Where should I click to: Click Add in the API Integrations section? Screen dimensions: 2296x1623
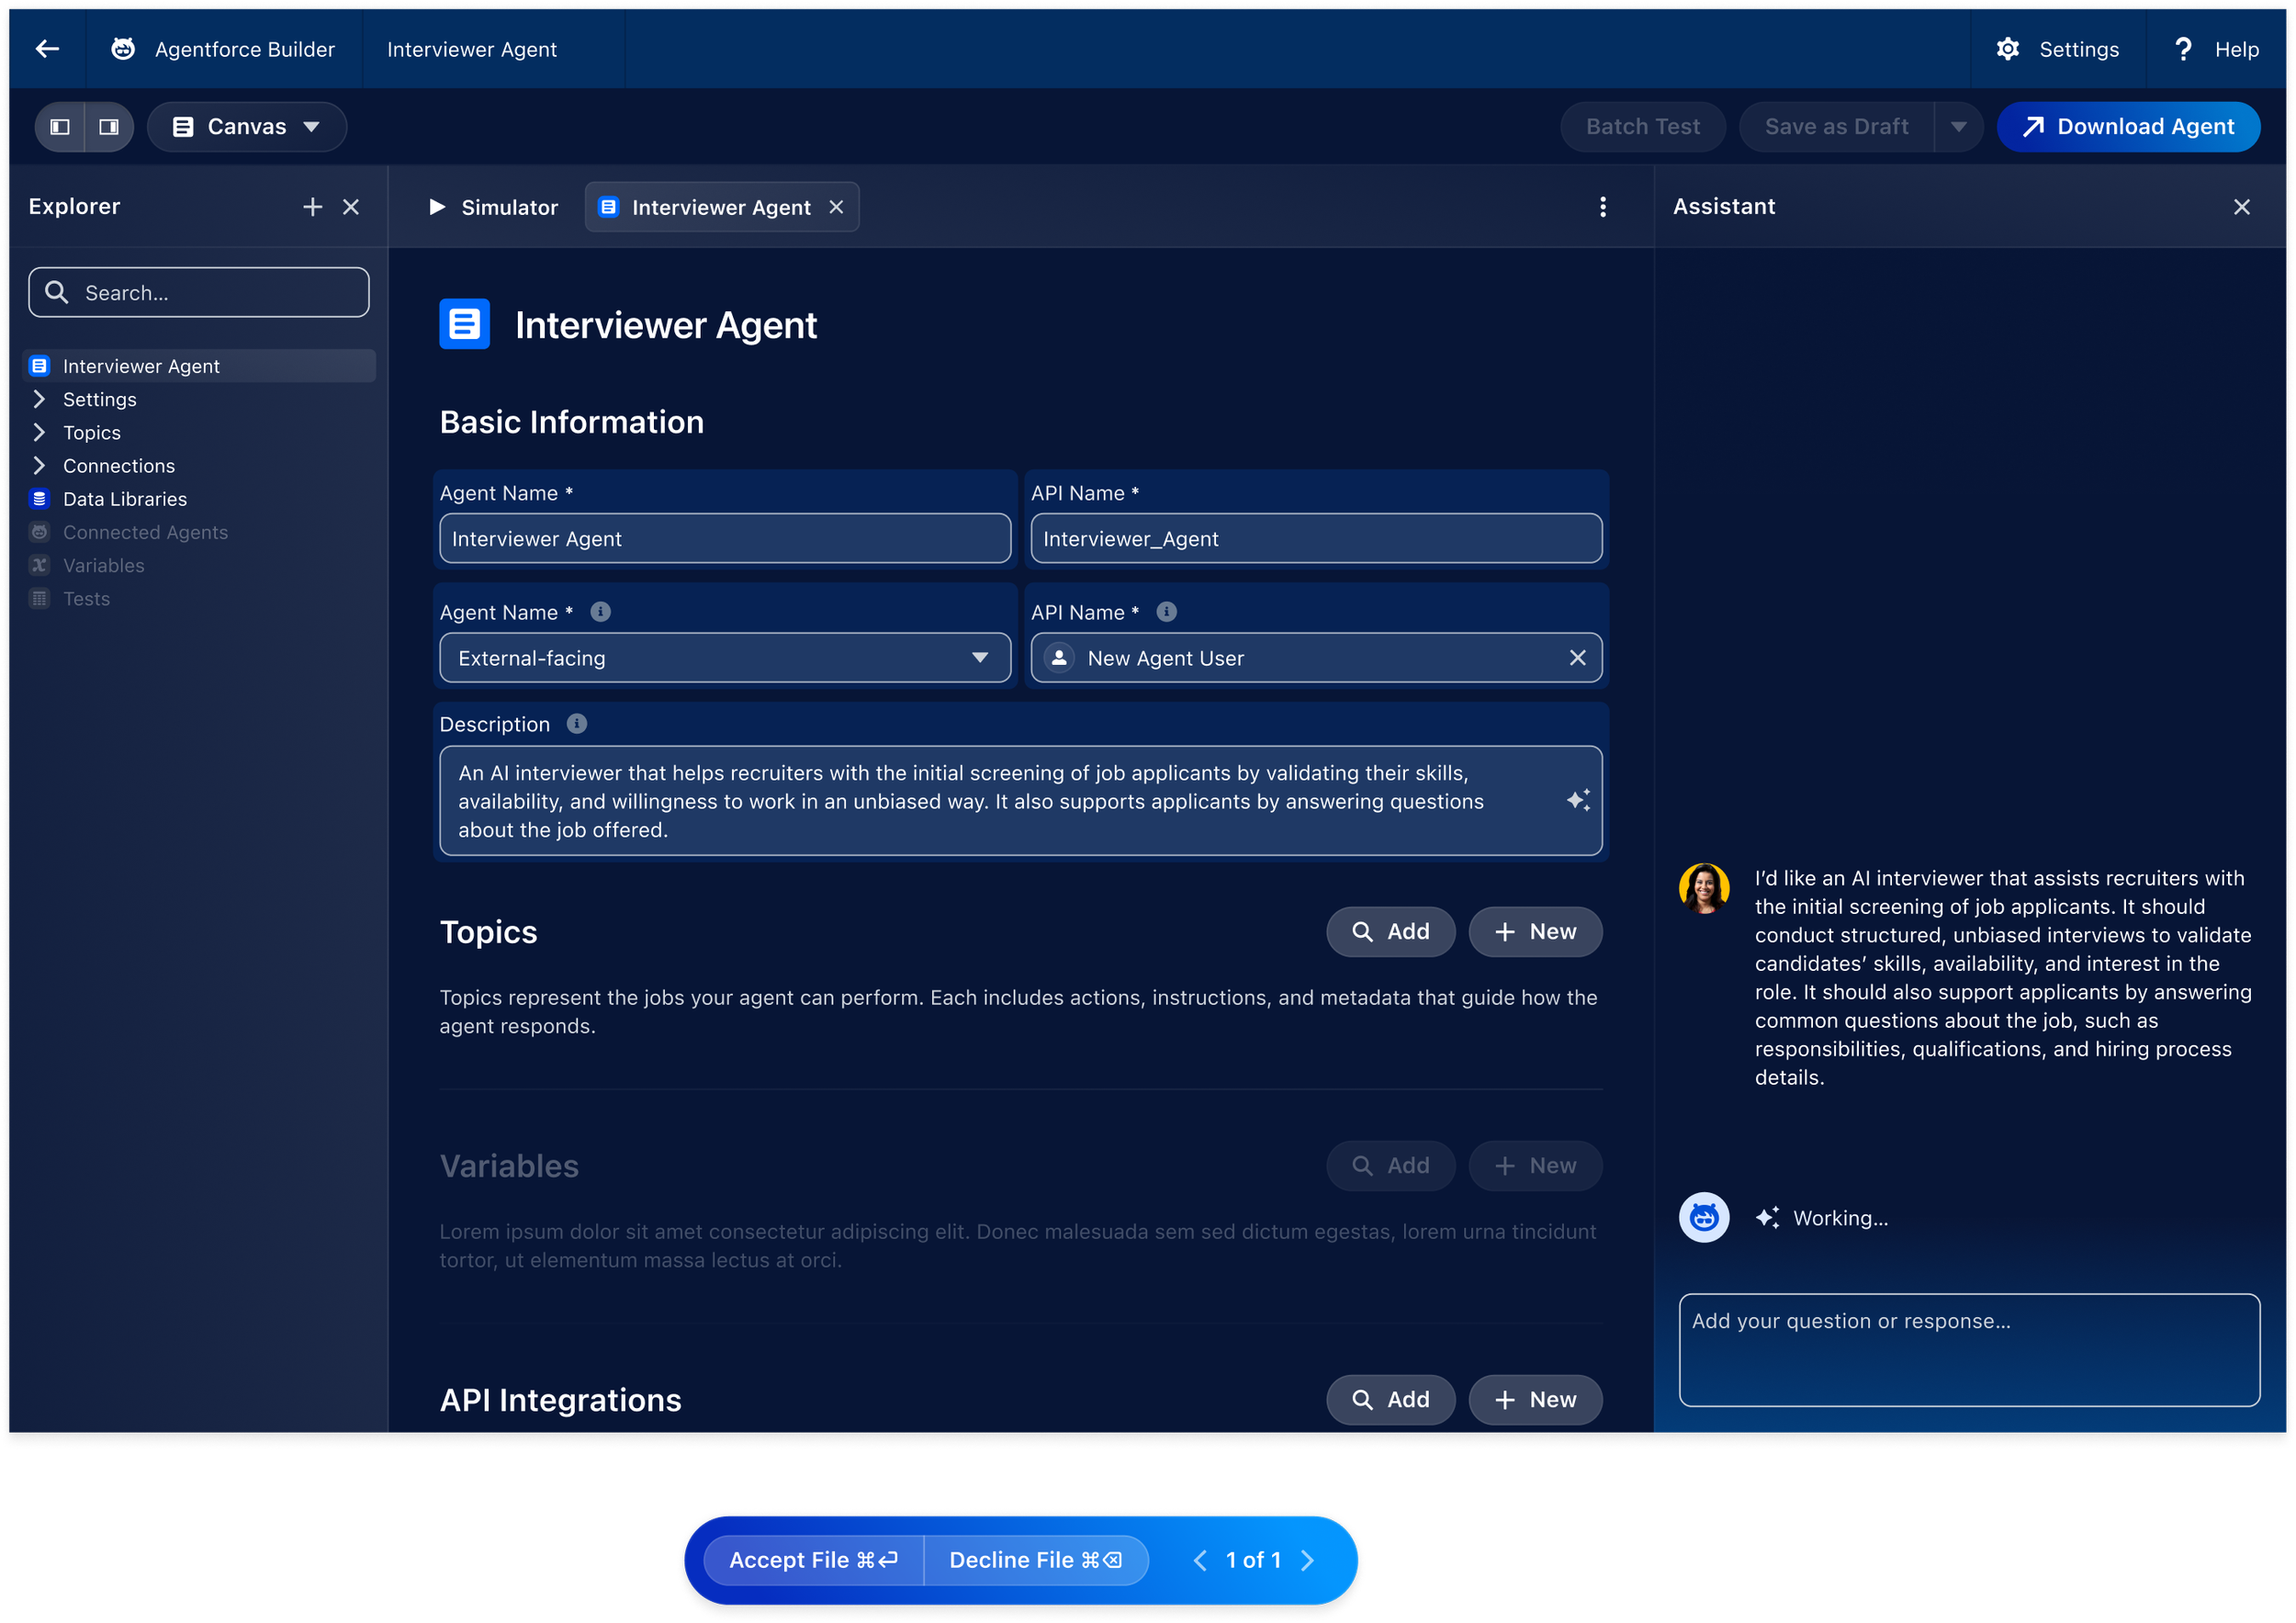click(x=1390, y=1400)
